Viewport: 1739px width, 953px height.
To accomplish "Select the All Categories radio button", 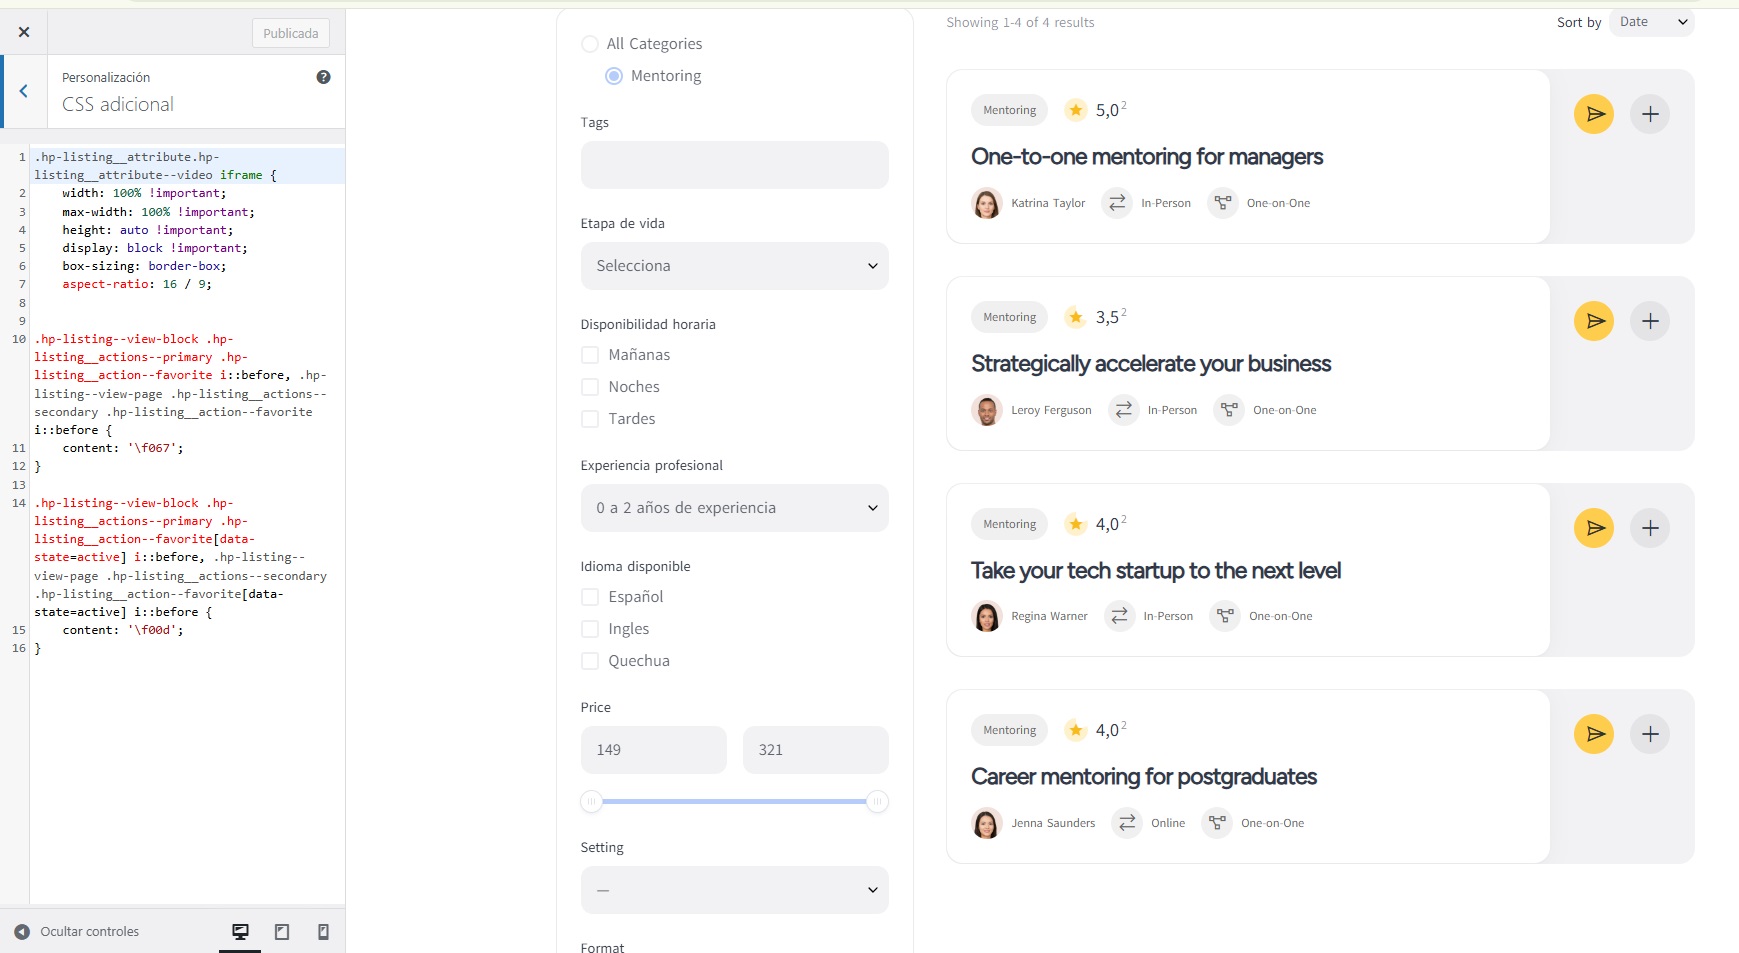I will [x=590, y=44].
